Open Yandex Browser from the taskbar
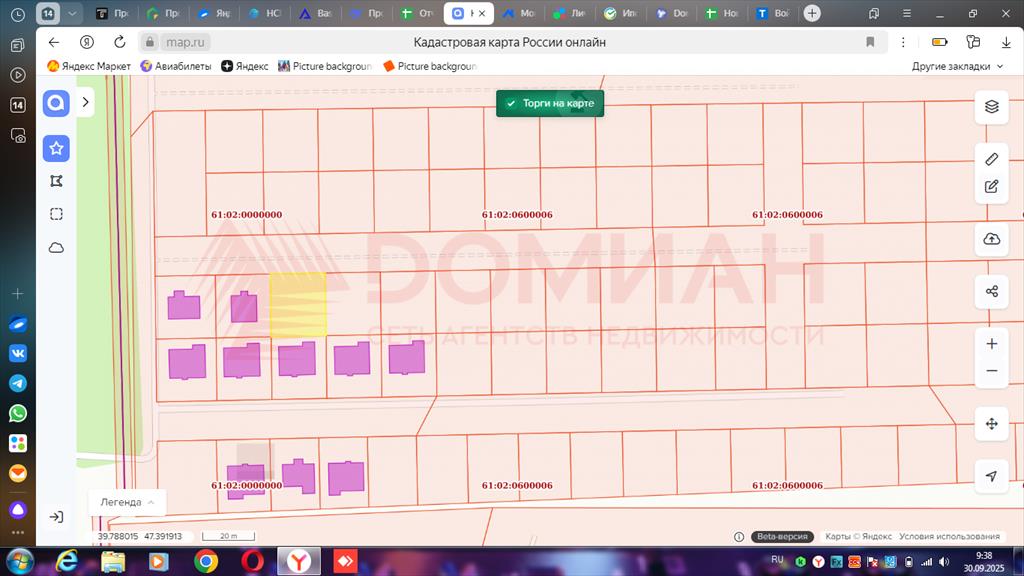The height and width of the screenshot is (576, 1024). [299, 561]
